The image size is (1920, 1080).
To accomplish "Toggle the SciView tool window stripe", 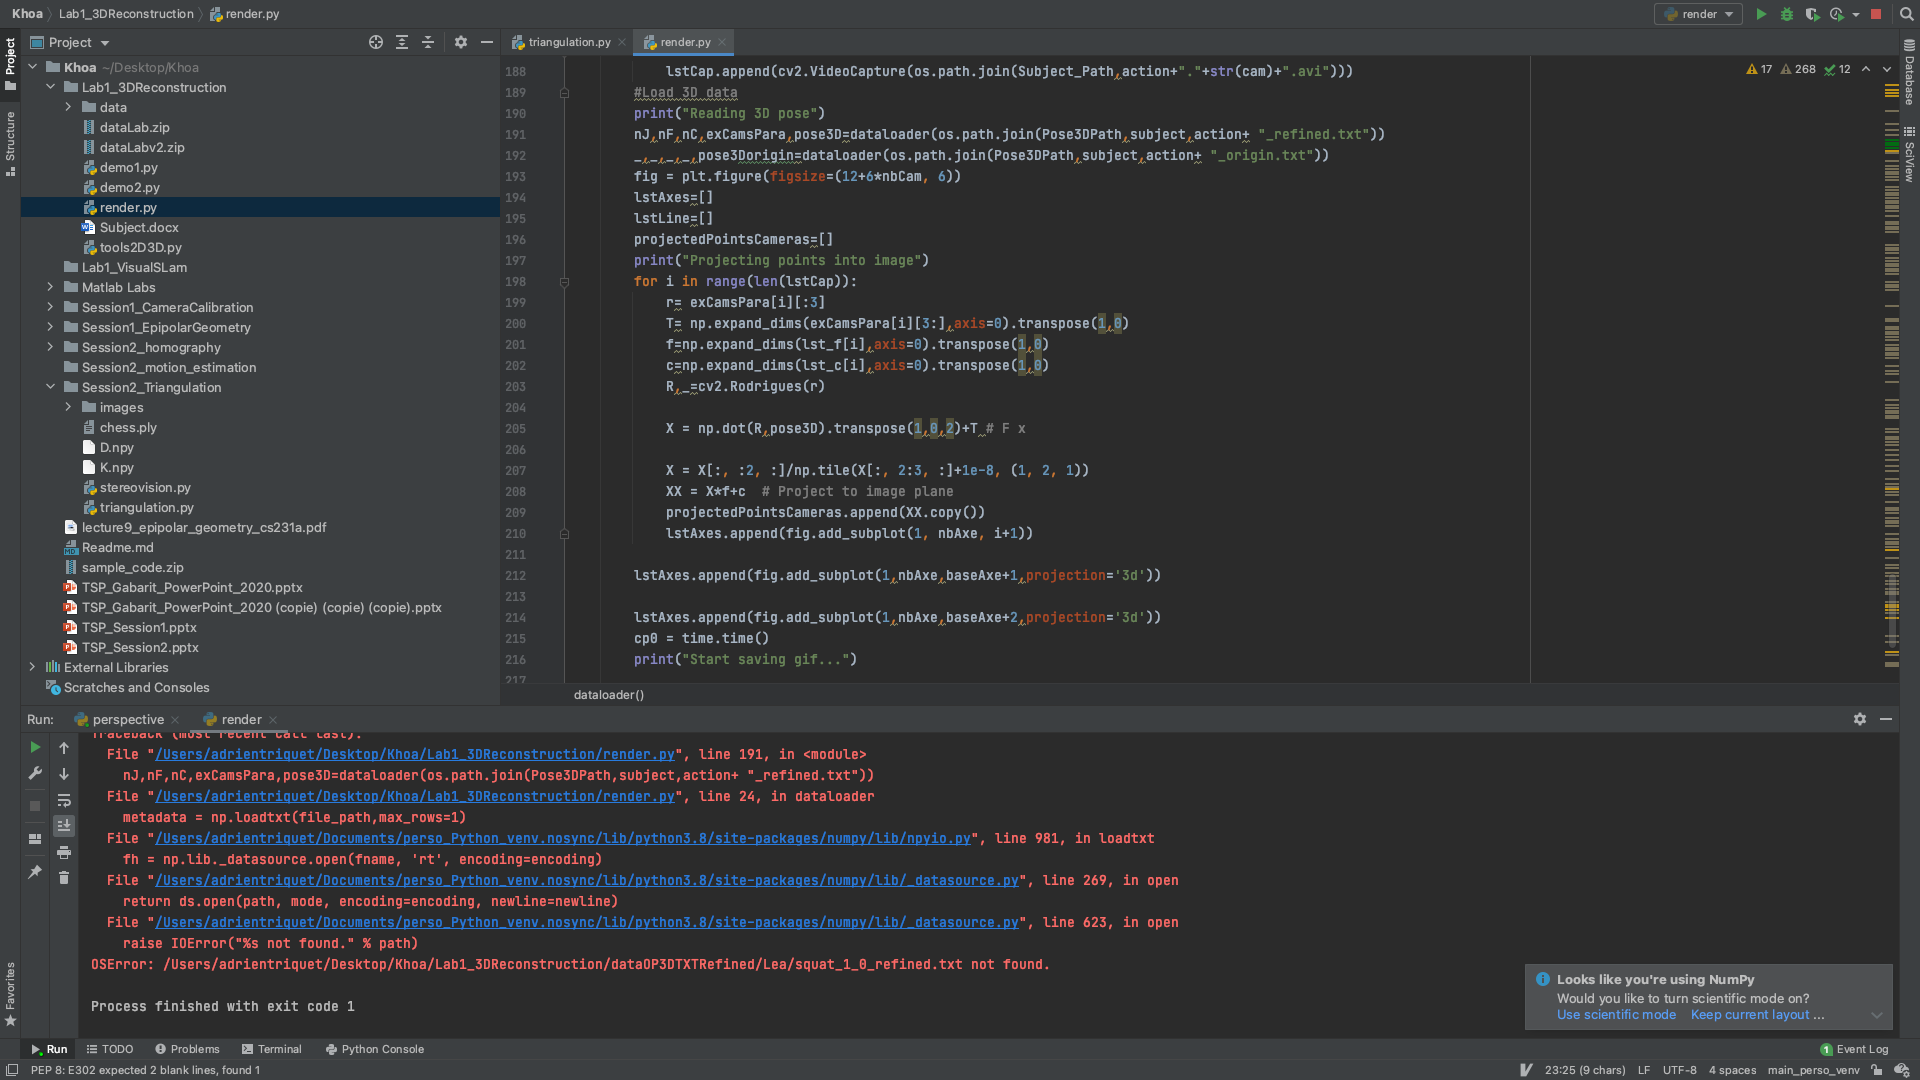I will point(1909,153).
